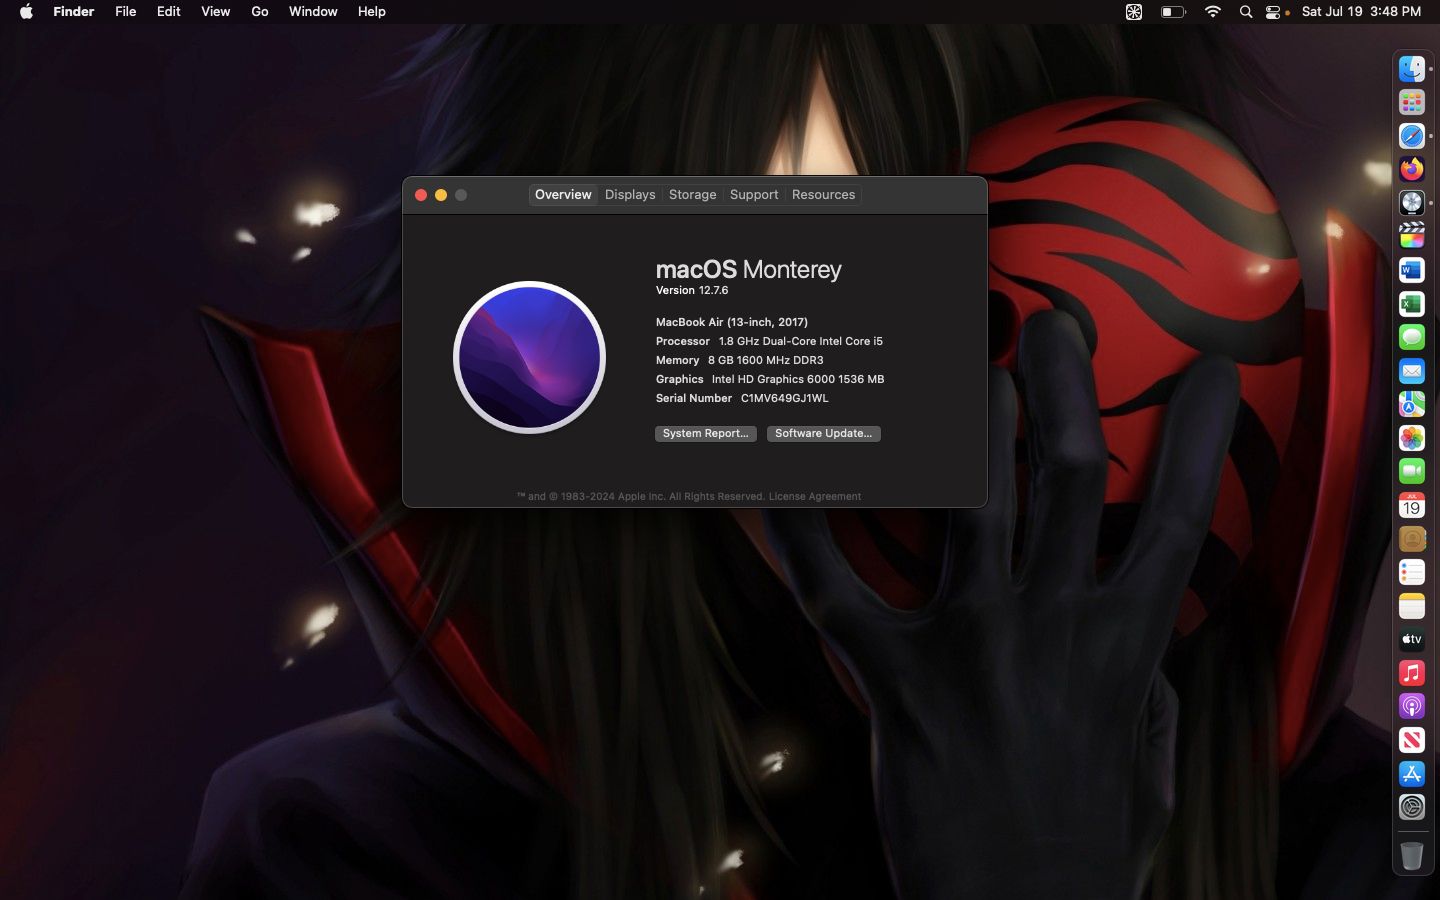Click the 8 GB 1600 MHz DDR3 value
The height and width of the screenshot is (900, 1440).
(765, 360)
